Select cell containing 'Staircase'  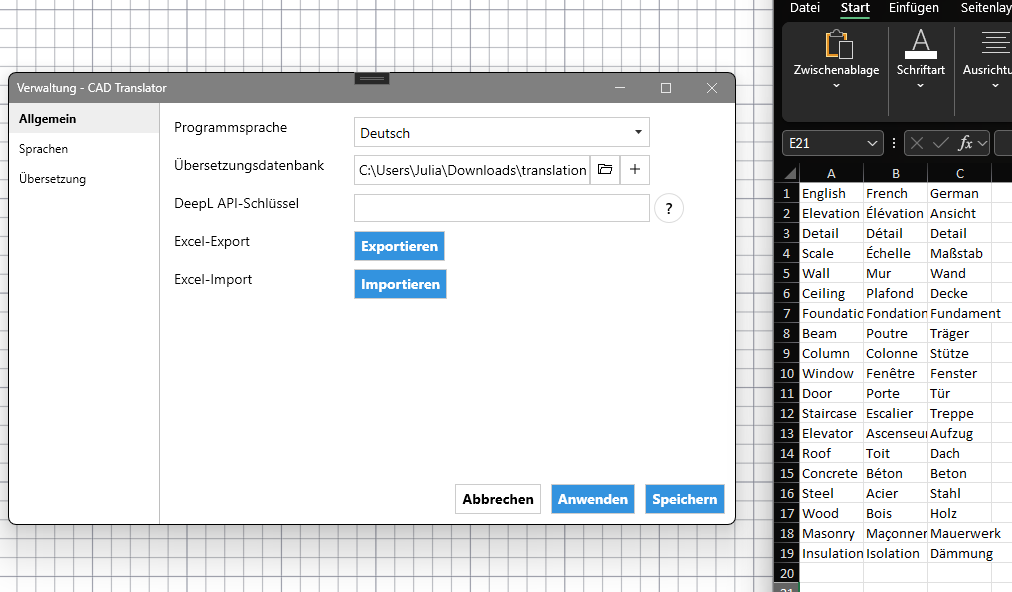[831, 414]
